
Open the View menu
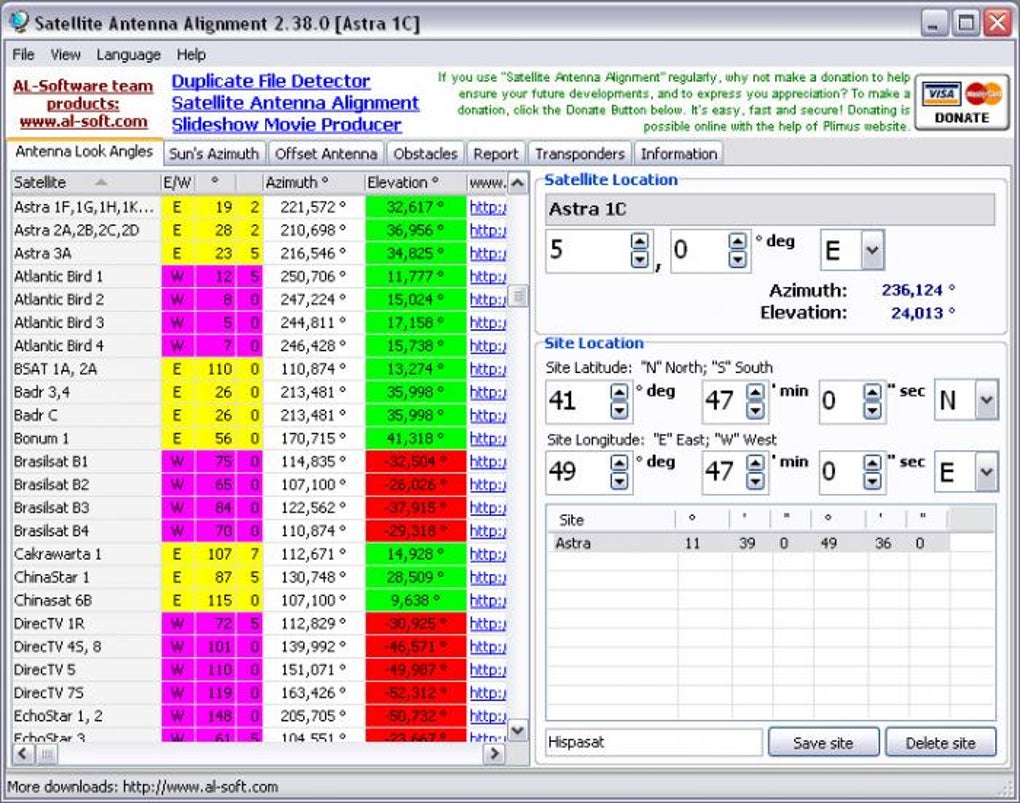(x=66, y=55)
